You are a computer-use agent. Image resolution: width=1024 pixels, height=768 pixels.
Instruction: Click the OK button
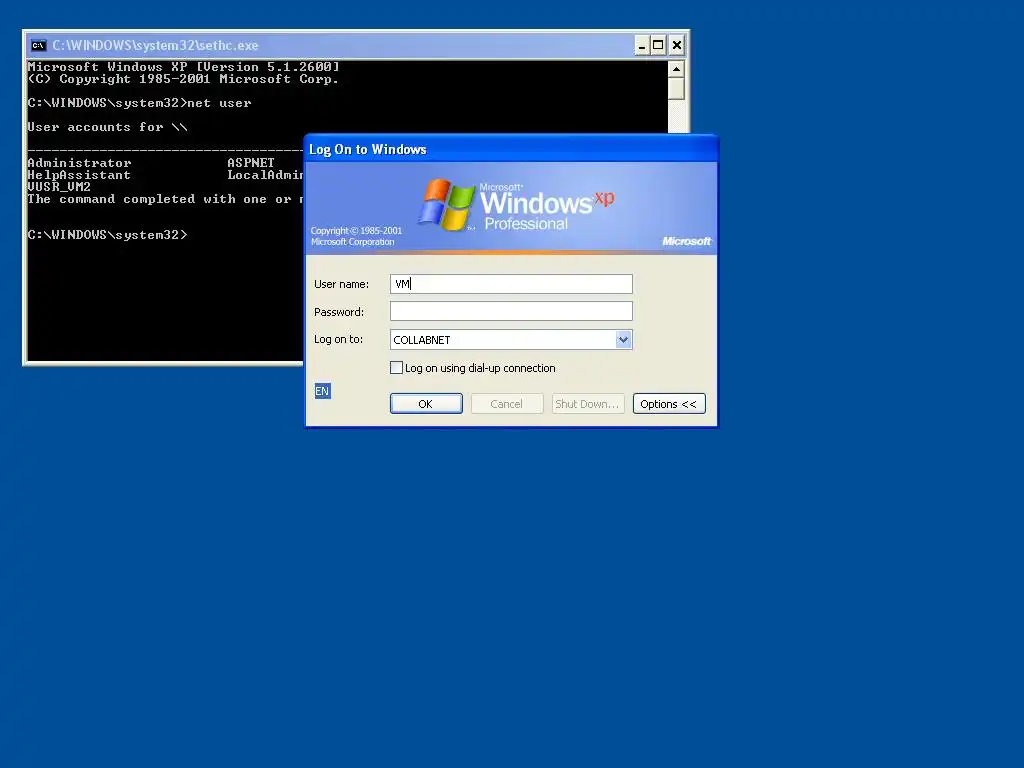point(426,404)
